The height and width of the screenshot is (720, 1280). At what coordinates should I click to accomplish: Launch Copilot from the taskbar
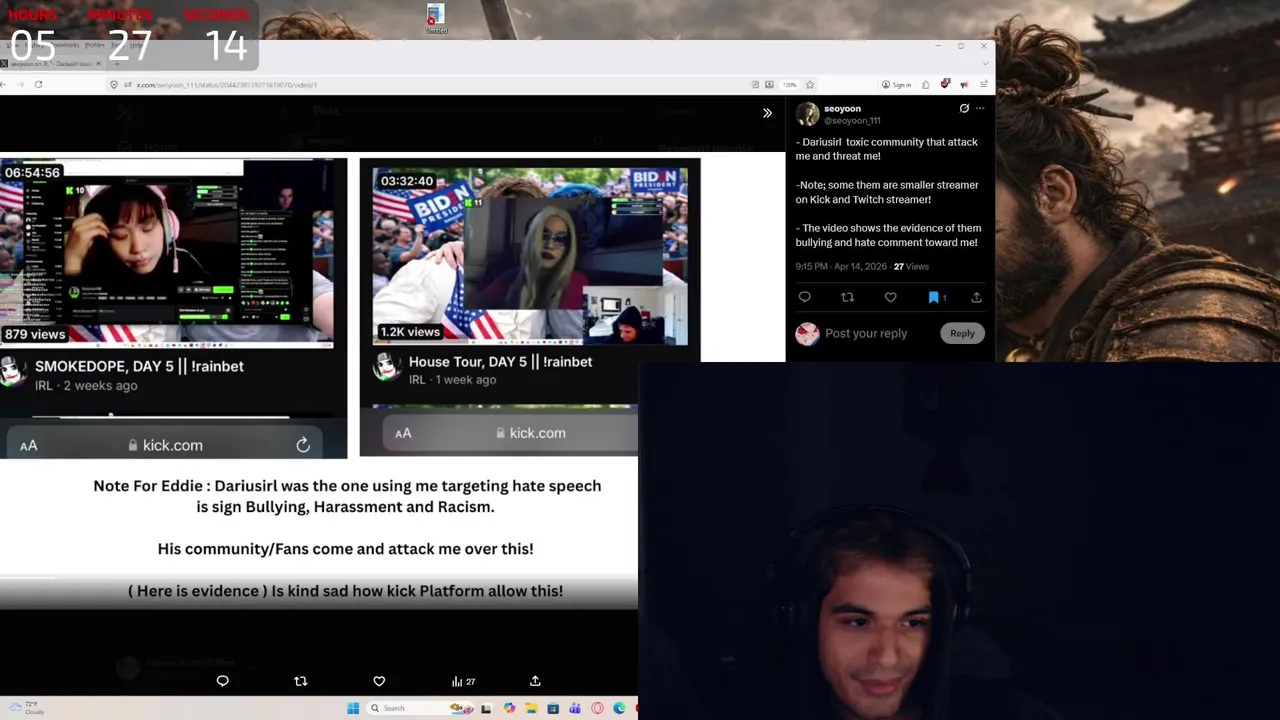pos(509,708)
